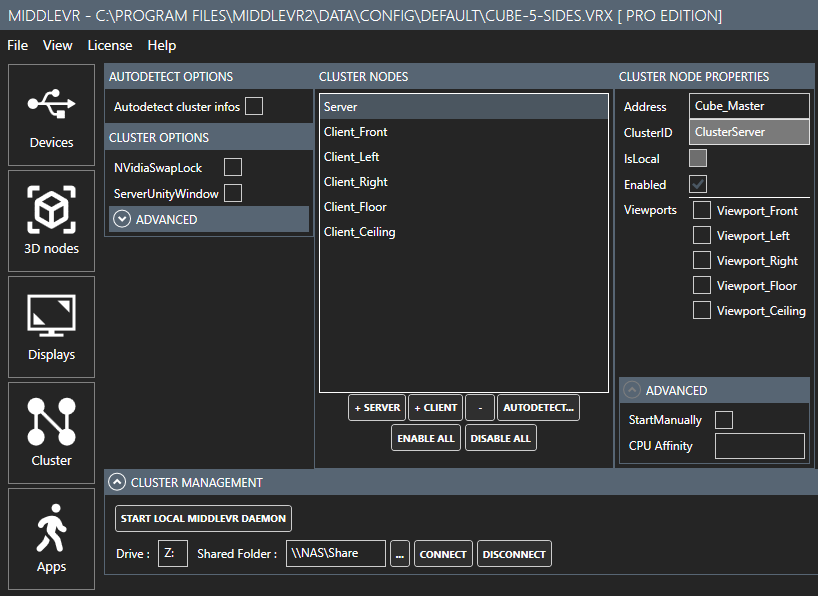Viewport: 818px width, 596px height.
Task: Toggle the NVidiaSwapLock checkbox
Action: 233,168
